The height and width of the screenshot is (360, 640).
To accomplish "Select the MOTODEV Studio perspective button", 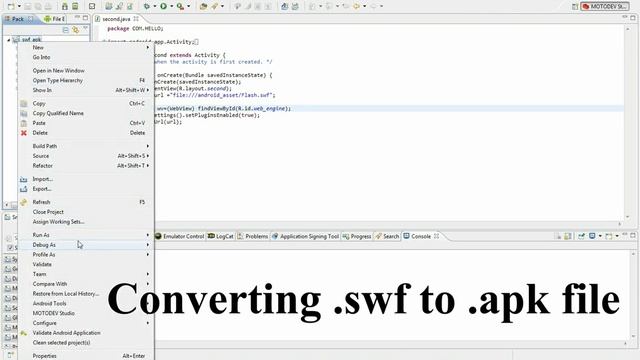I will point(605,7).
